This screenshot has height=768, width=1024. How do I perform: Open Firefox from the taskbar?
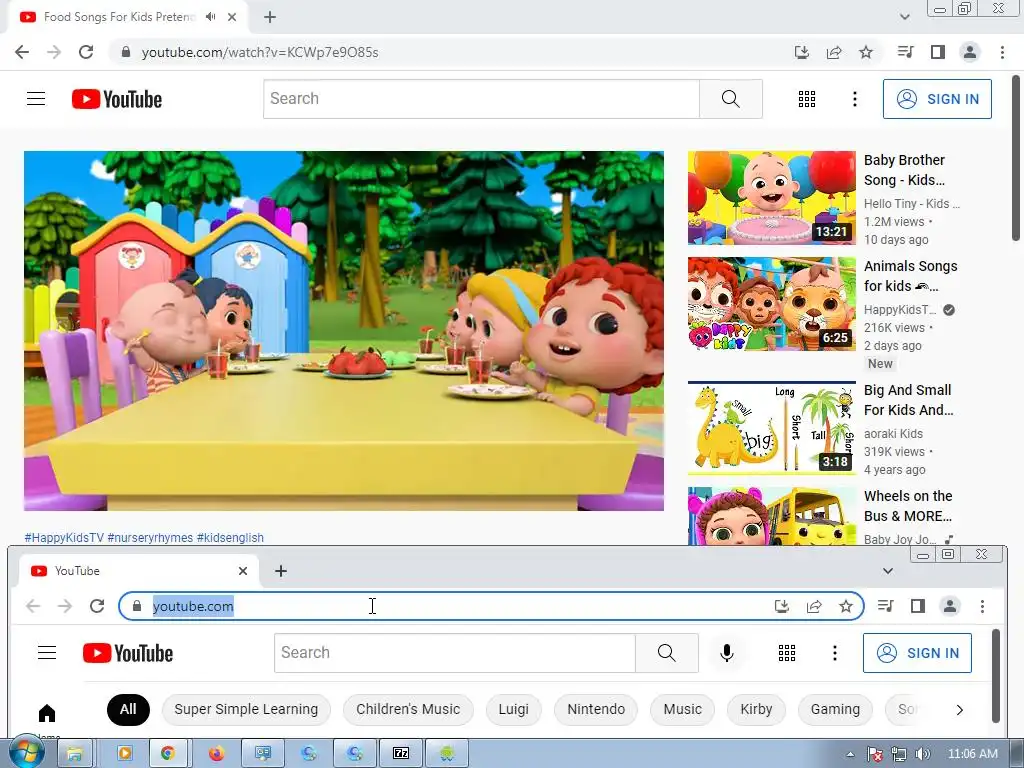tap(216, 754)
